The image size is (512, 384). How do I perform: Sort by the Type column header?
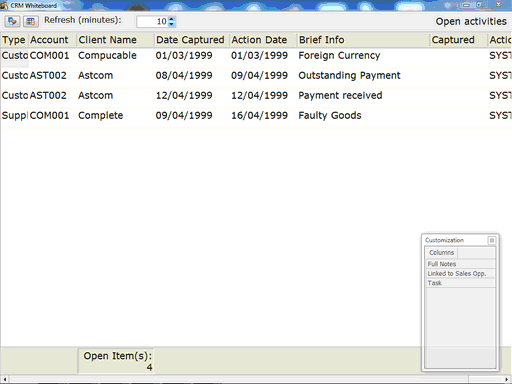tap(14, 40)
